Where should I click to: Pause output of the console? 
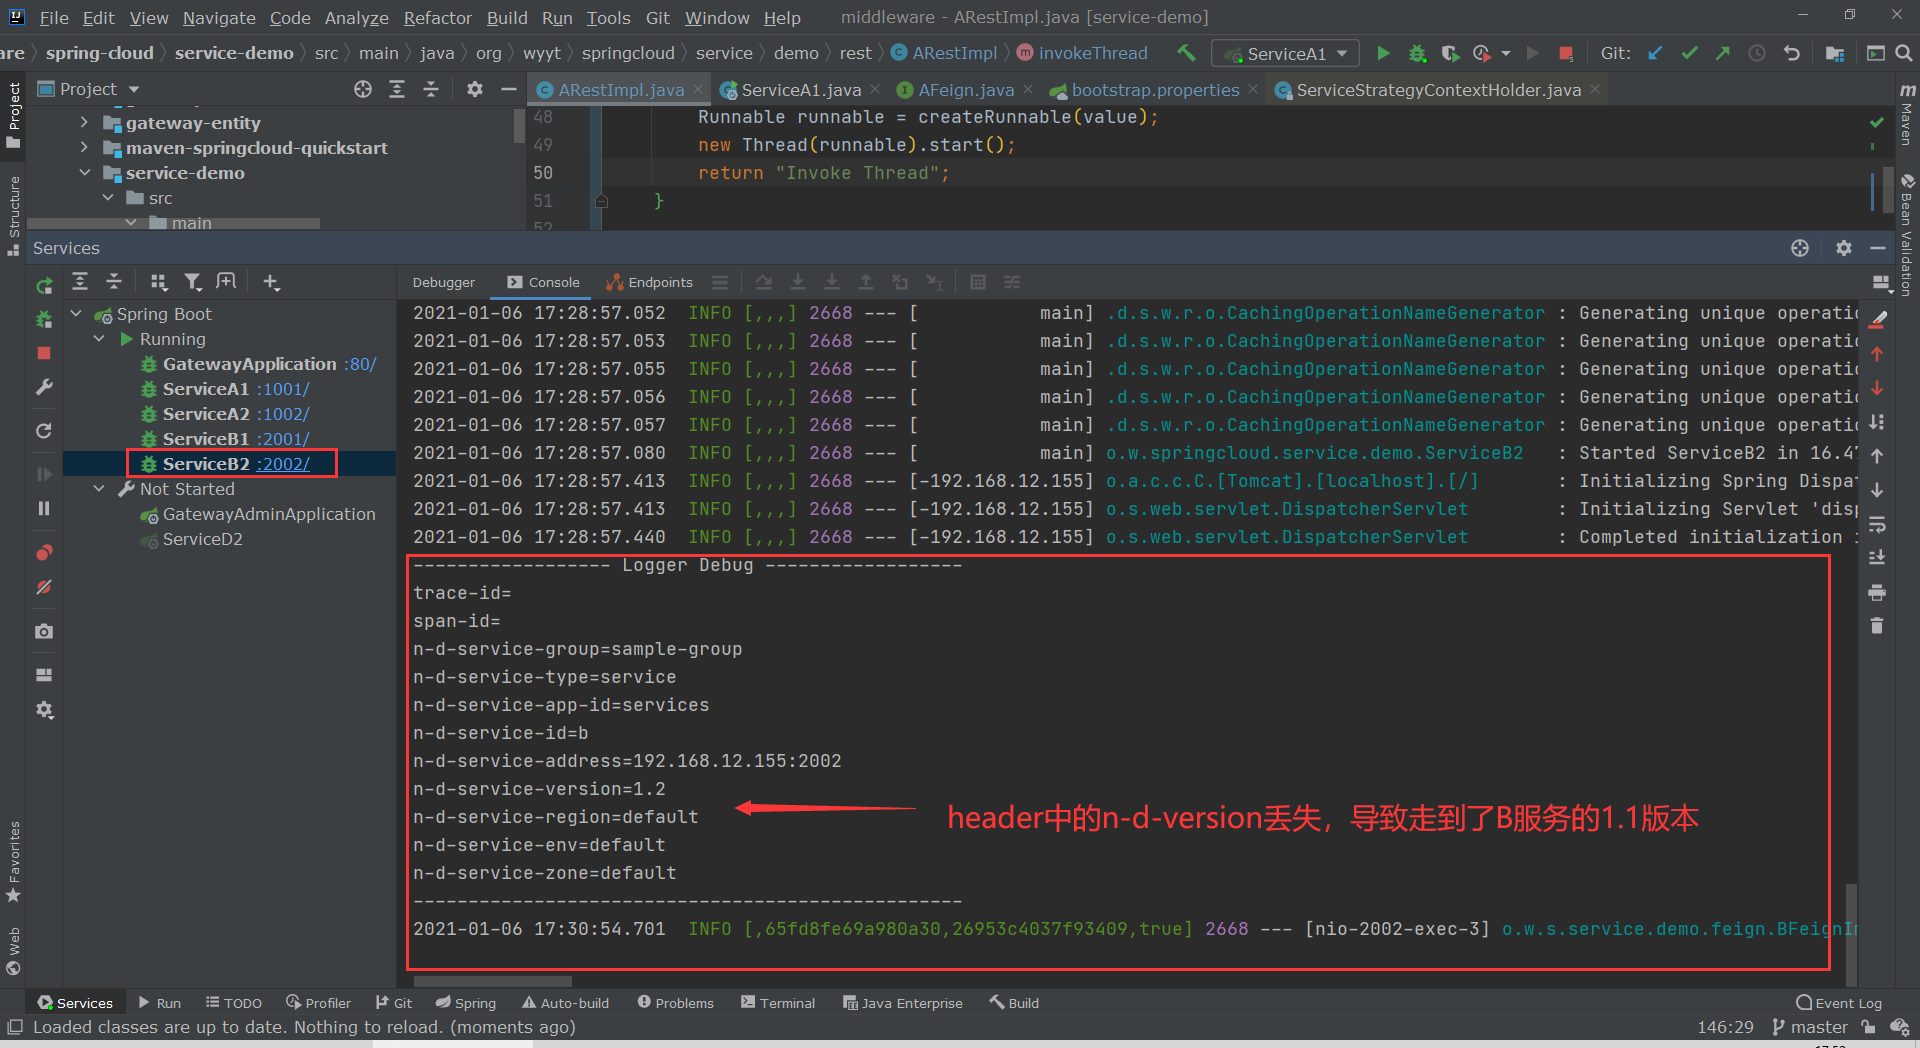(x=44, y=508)
